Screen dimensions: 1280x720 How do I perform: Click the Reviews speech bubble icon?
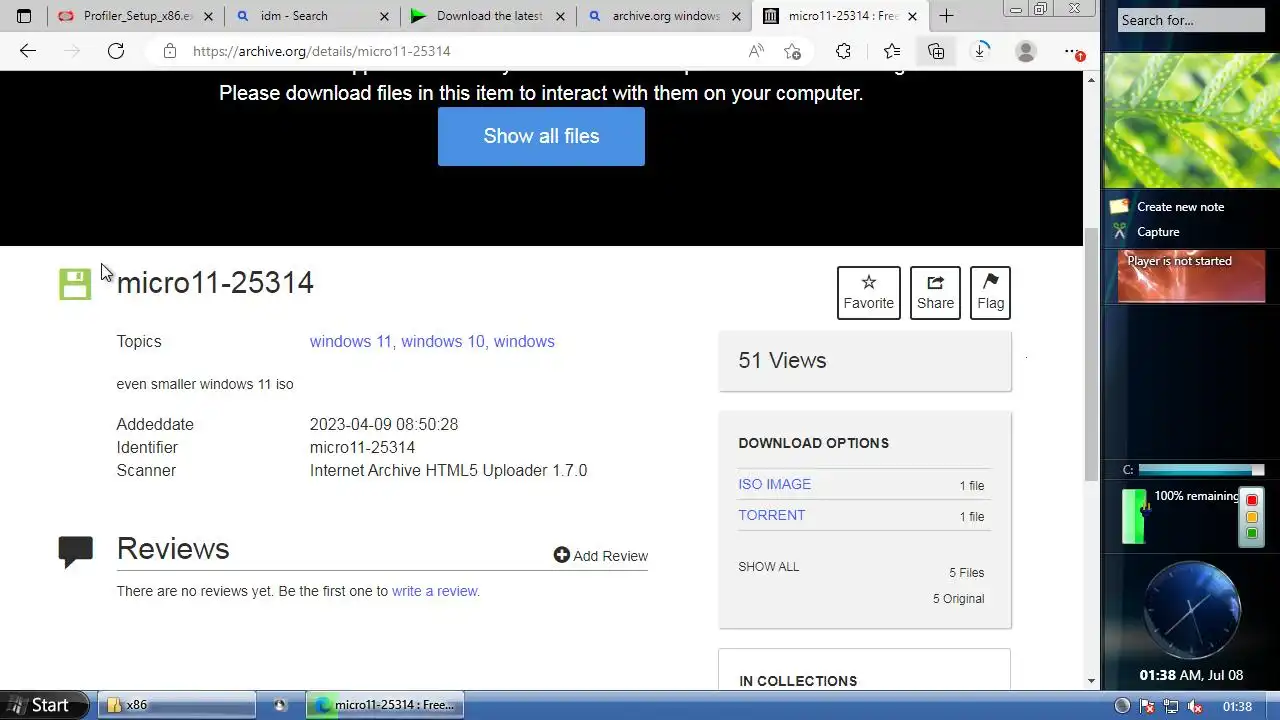tap(75, 552)
